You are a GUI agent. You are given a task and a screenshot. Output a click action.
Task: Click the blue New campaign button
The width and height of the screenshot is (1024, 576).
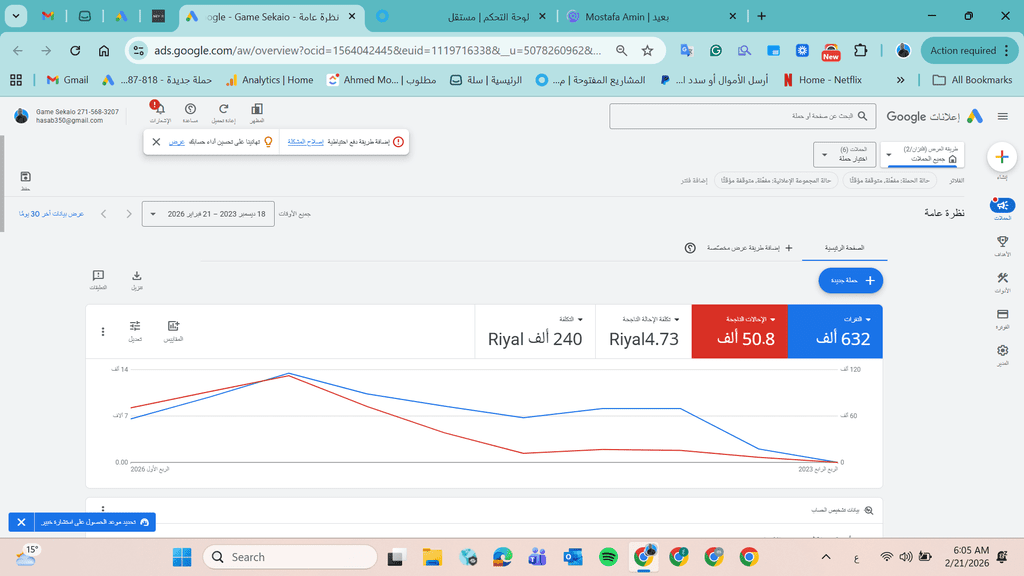(x=850, y=281)
